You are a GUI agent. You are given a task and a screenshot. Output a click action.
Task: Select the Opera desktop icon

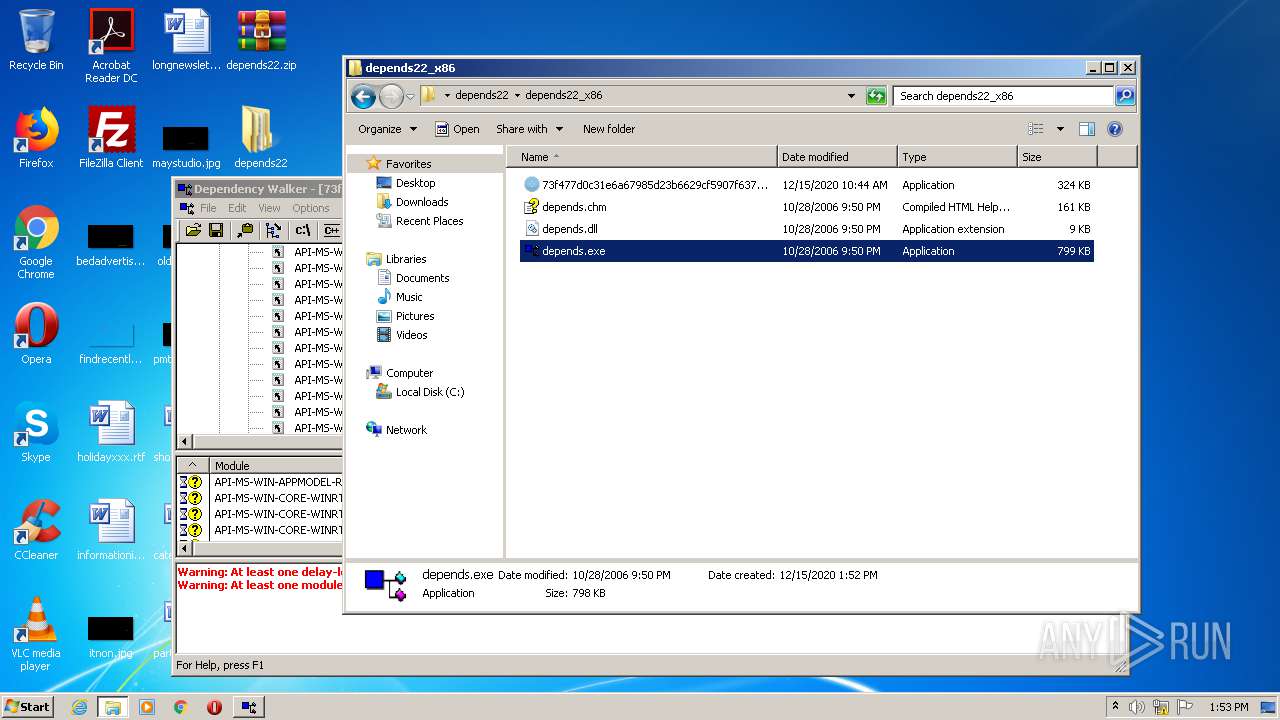36,334
